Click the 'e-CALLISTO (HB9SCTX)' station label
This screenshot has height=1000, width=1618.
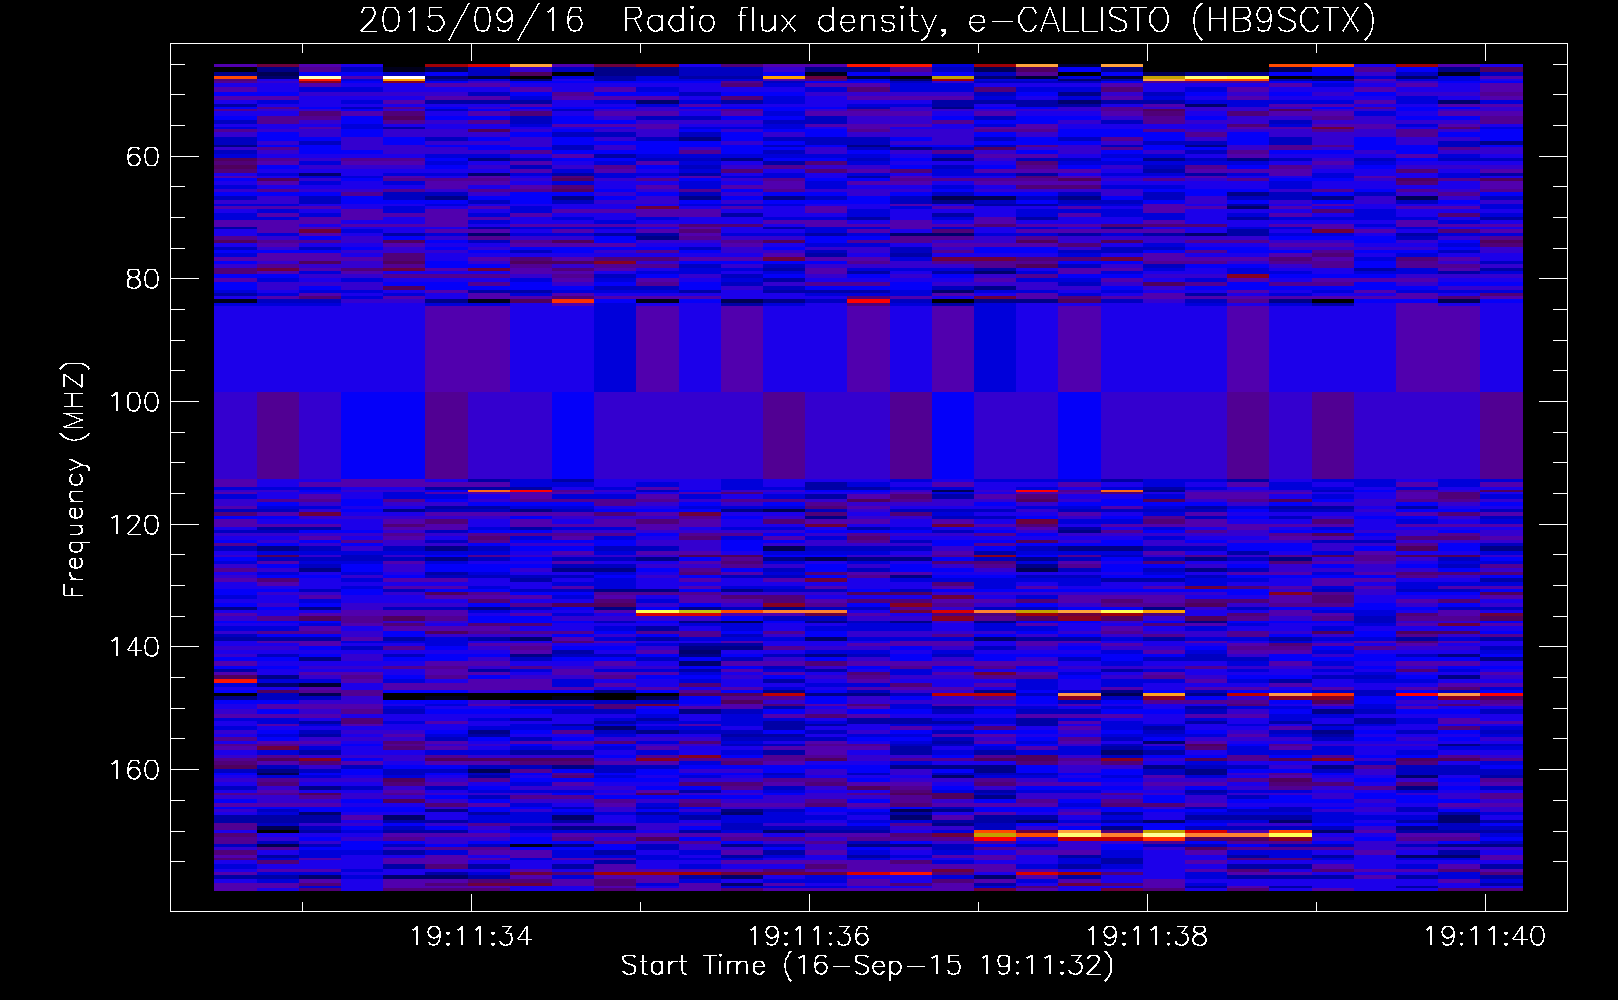tap(1172, 20)
